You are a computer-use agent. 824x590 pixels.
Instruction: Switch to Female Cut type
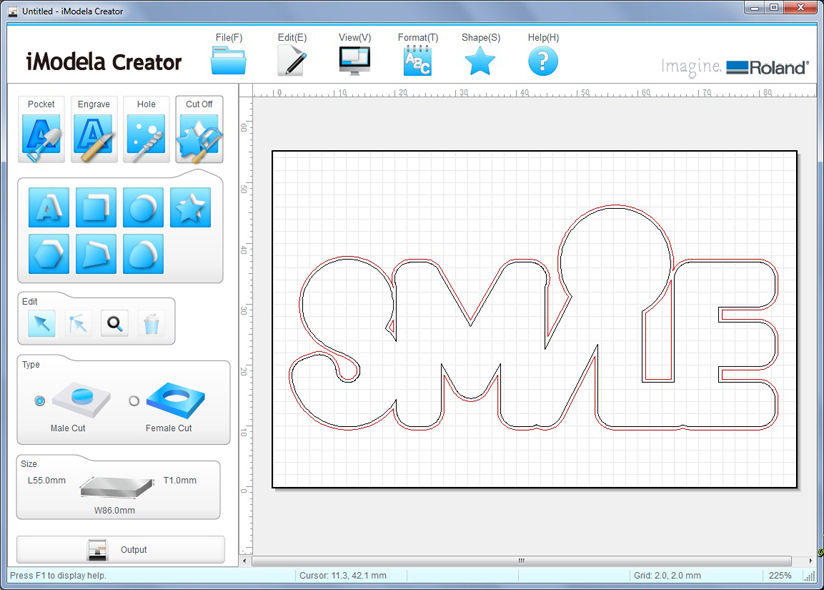tap(133, 401)
